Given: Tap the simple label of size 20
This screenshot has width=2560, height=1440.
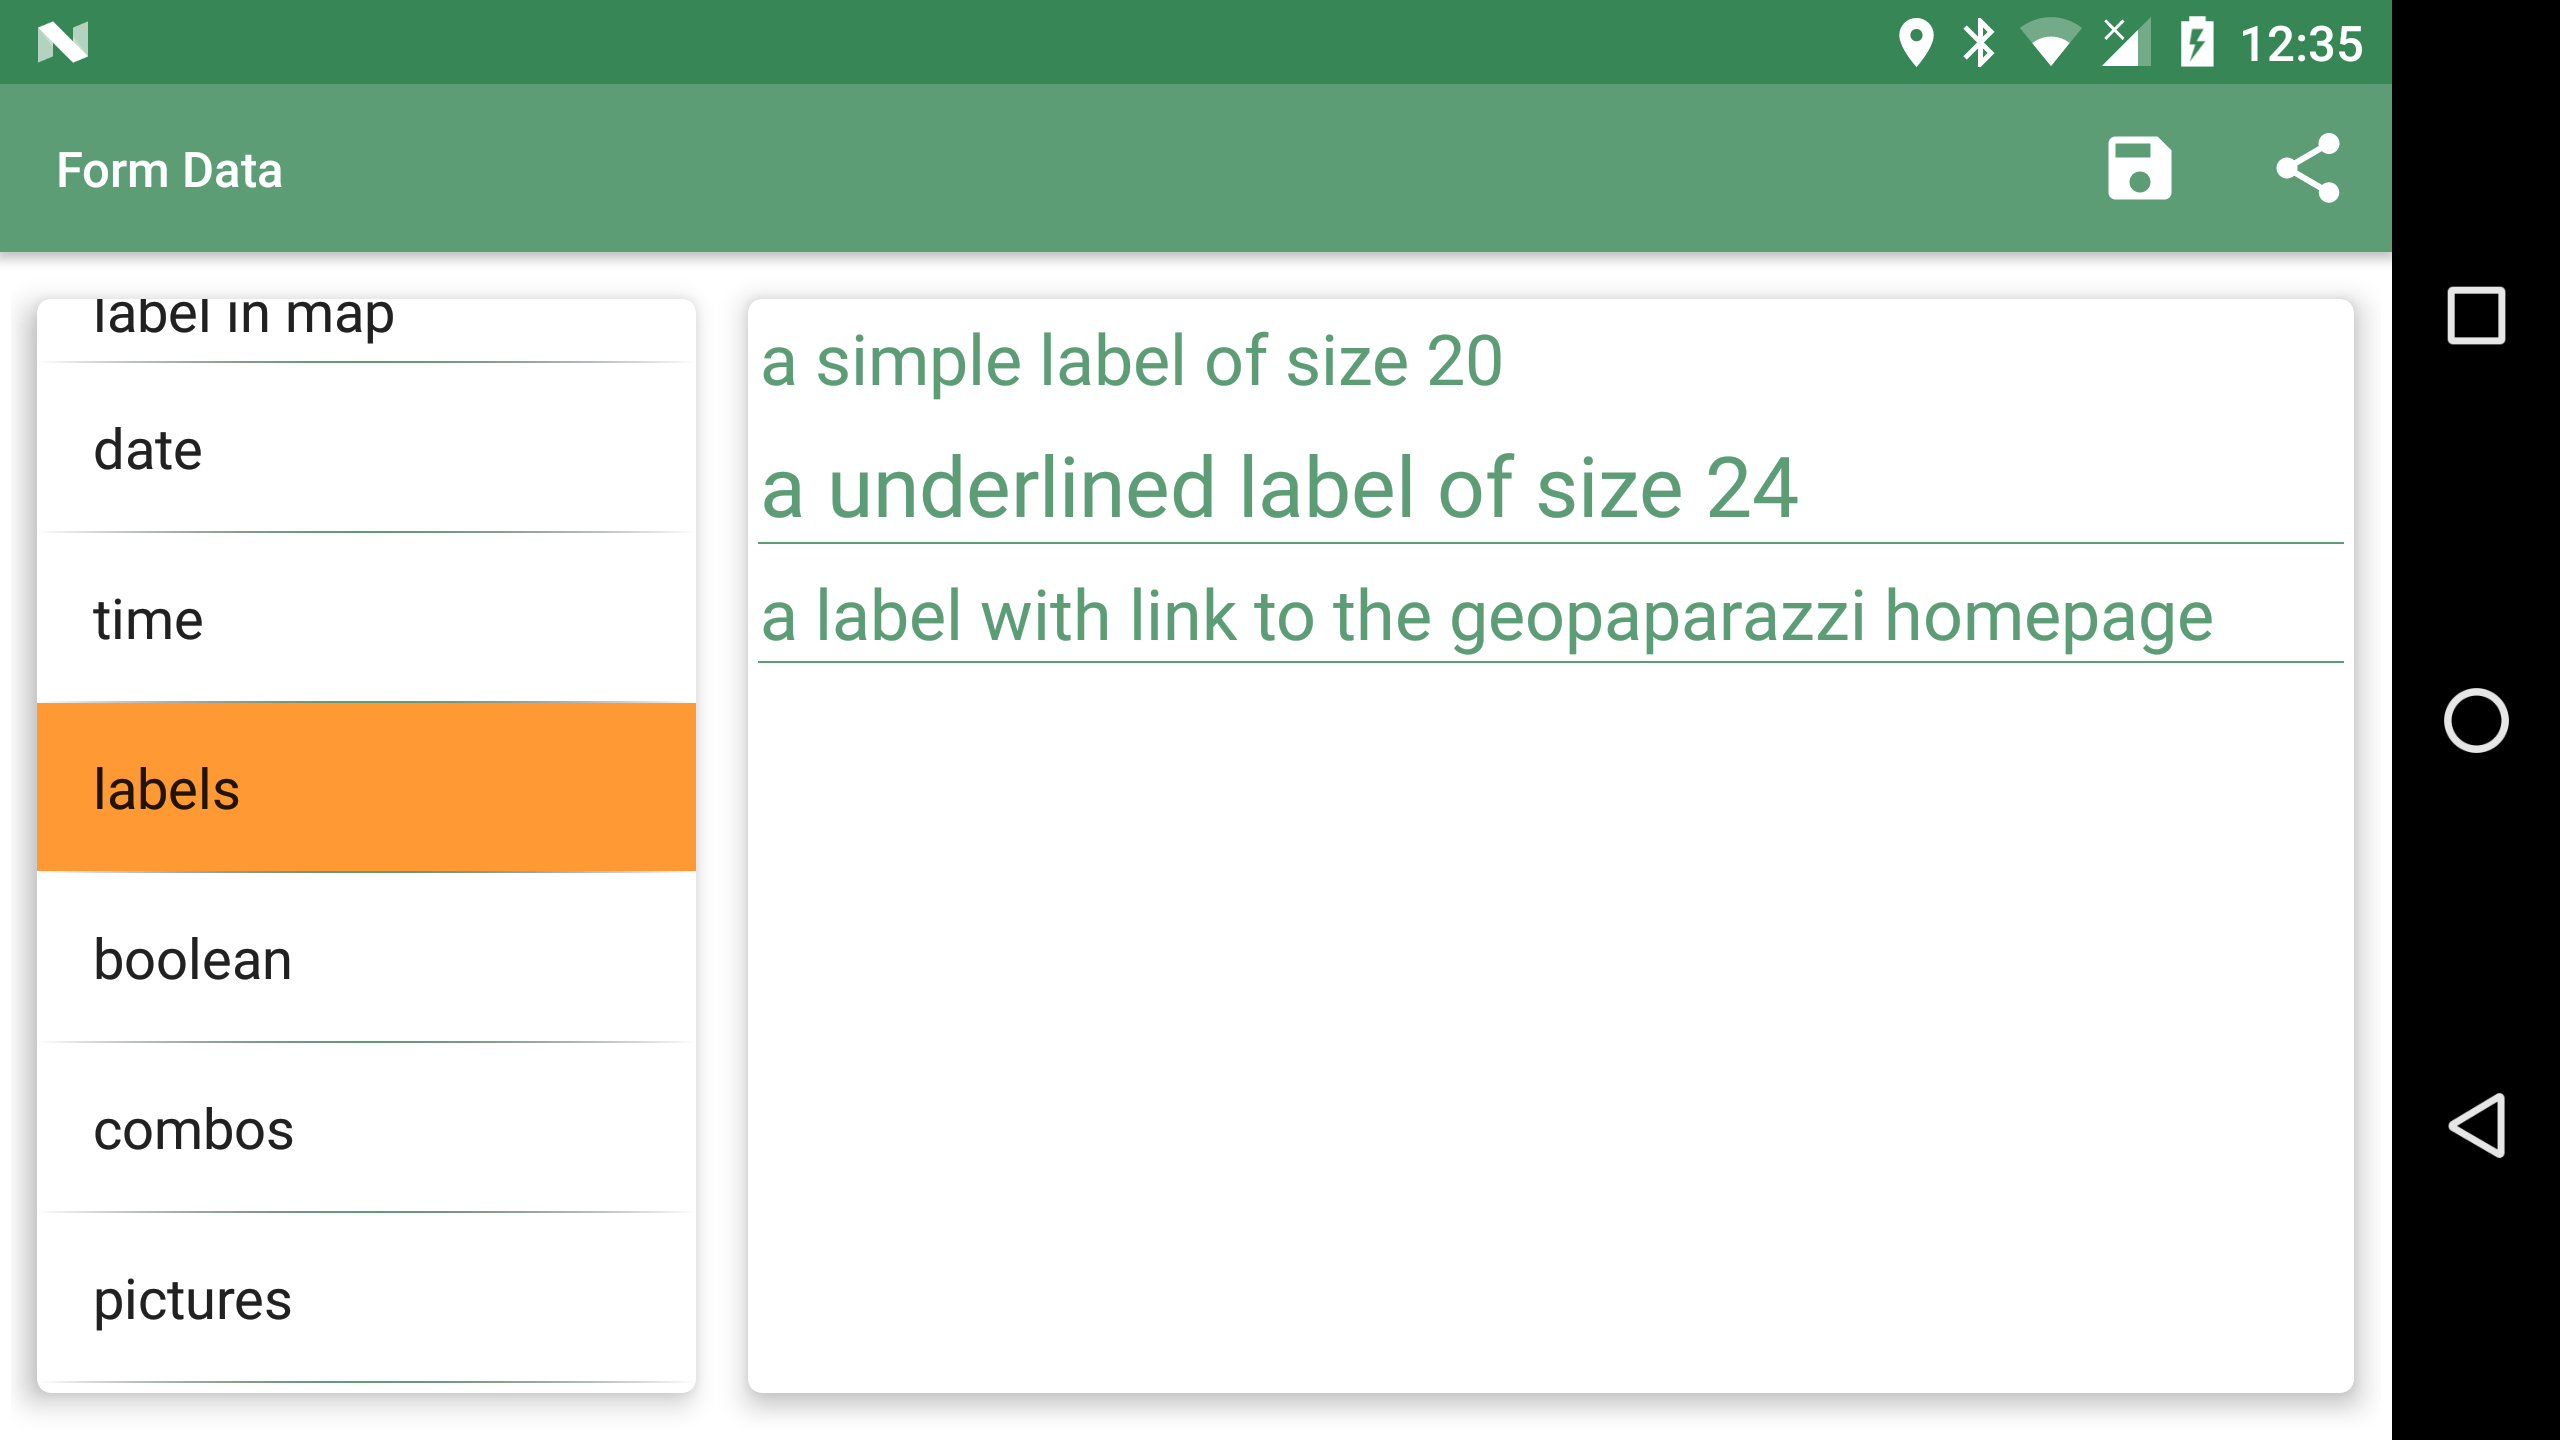Looking at the screenshot, I should [1131, 361].
